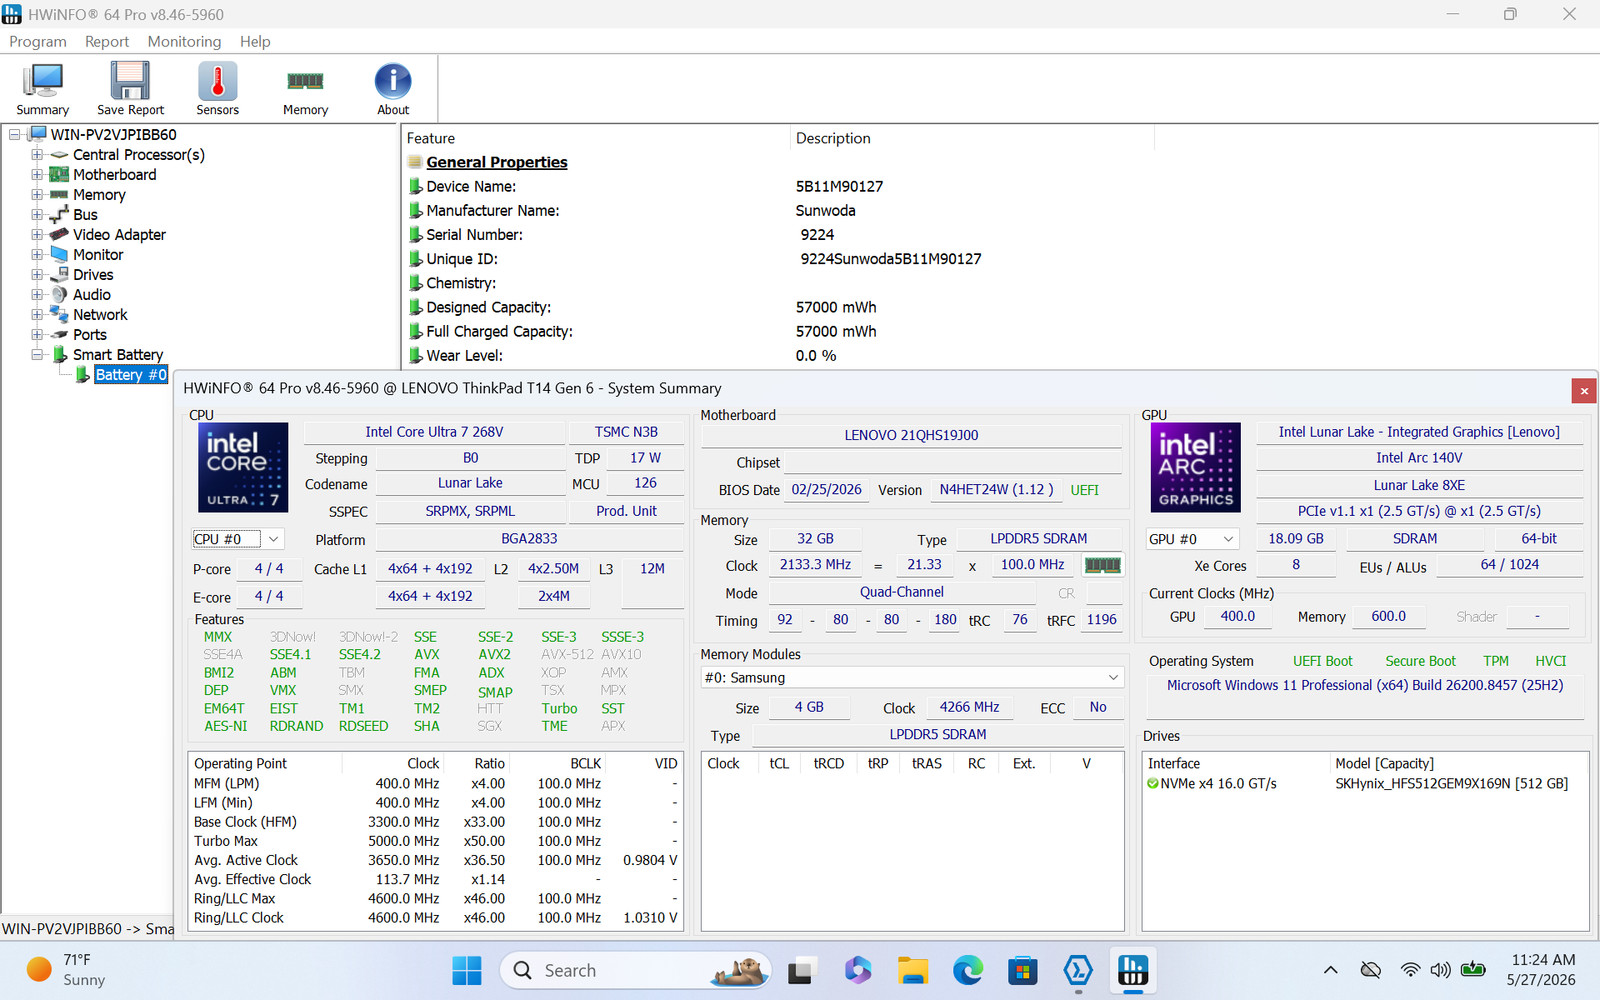This screenshot has width=1600, height=1000.
Task: Click the Lunar Lake codename value
Action: pyautogui.click(x=470, y=483)
